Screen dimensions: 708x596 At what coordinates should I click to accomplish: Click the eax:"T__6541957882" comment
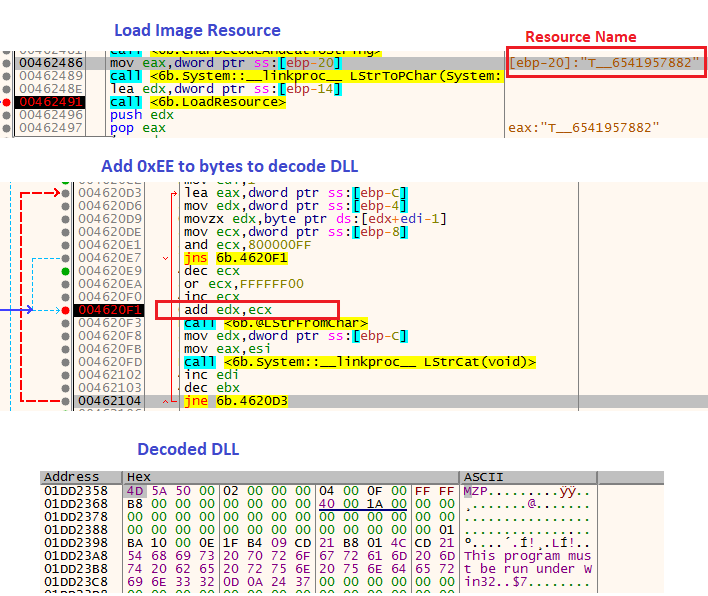[x=583, y=128]
